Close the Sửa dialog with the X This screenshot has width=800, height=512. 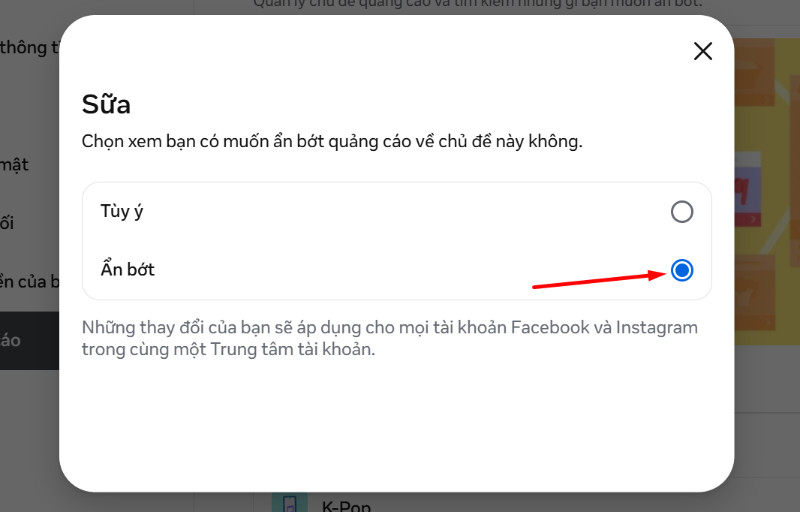703,51
